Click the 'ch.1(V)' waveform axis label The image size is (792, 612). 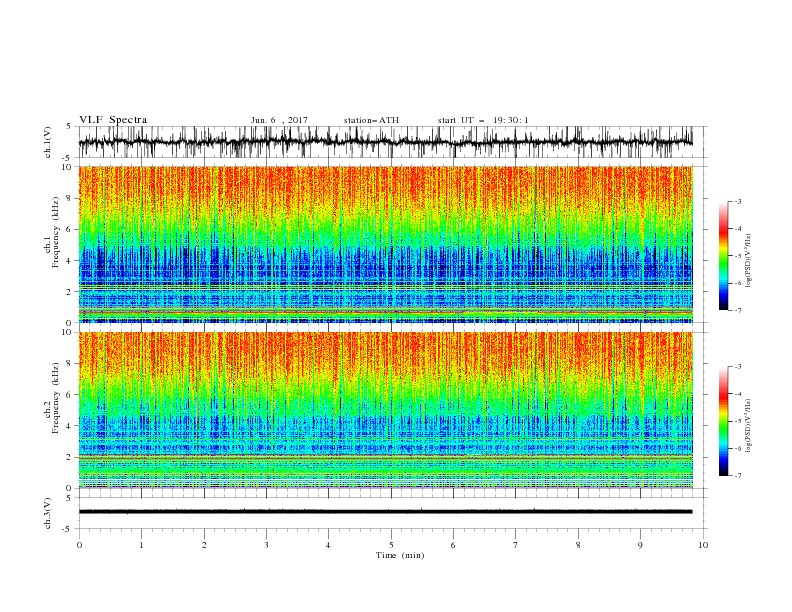(x=48, y=142)
